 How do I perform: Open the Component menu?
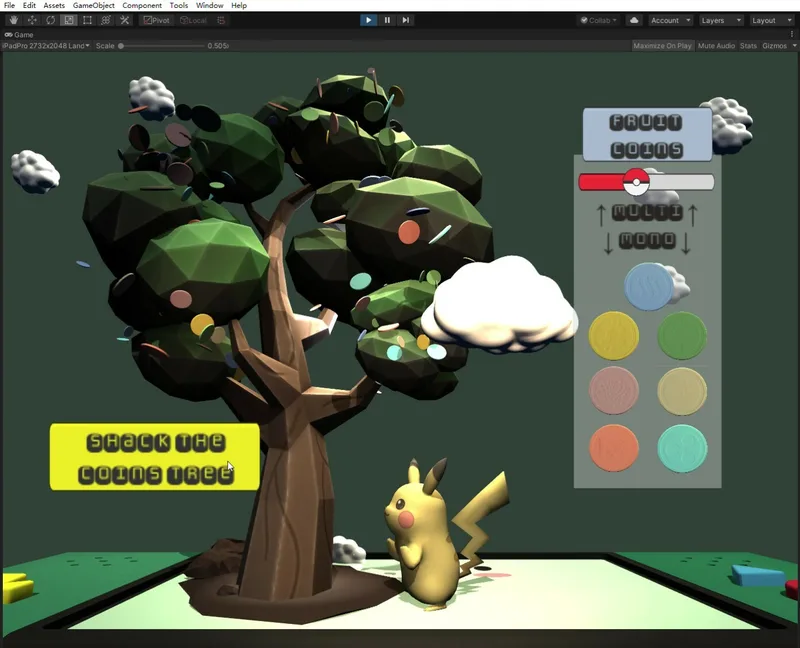(x=142, y=5)
